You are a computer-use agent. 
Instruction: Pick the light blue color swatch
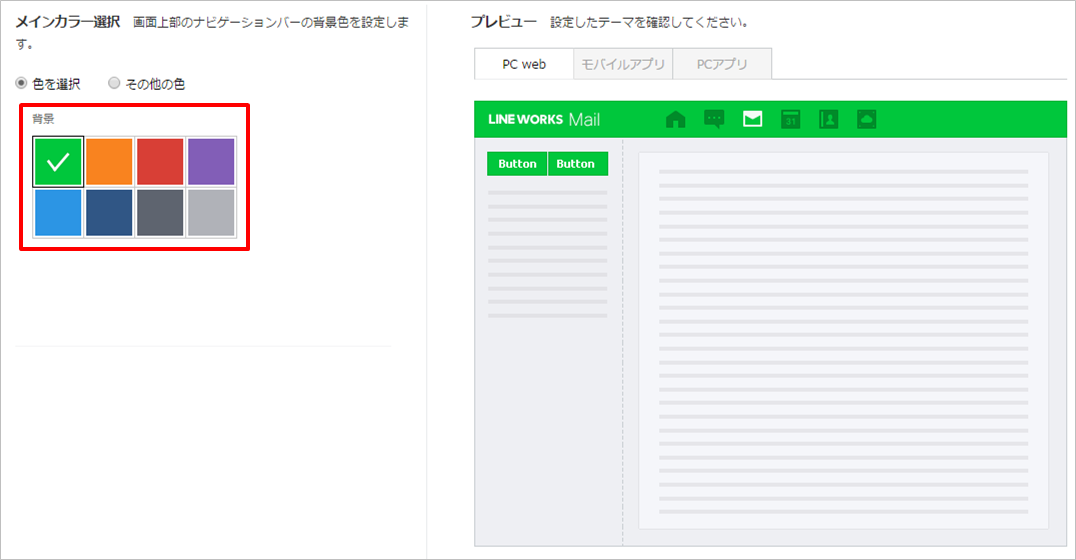point(58,213)
